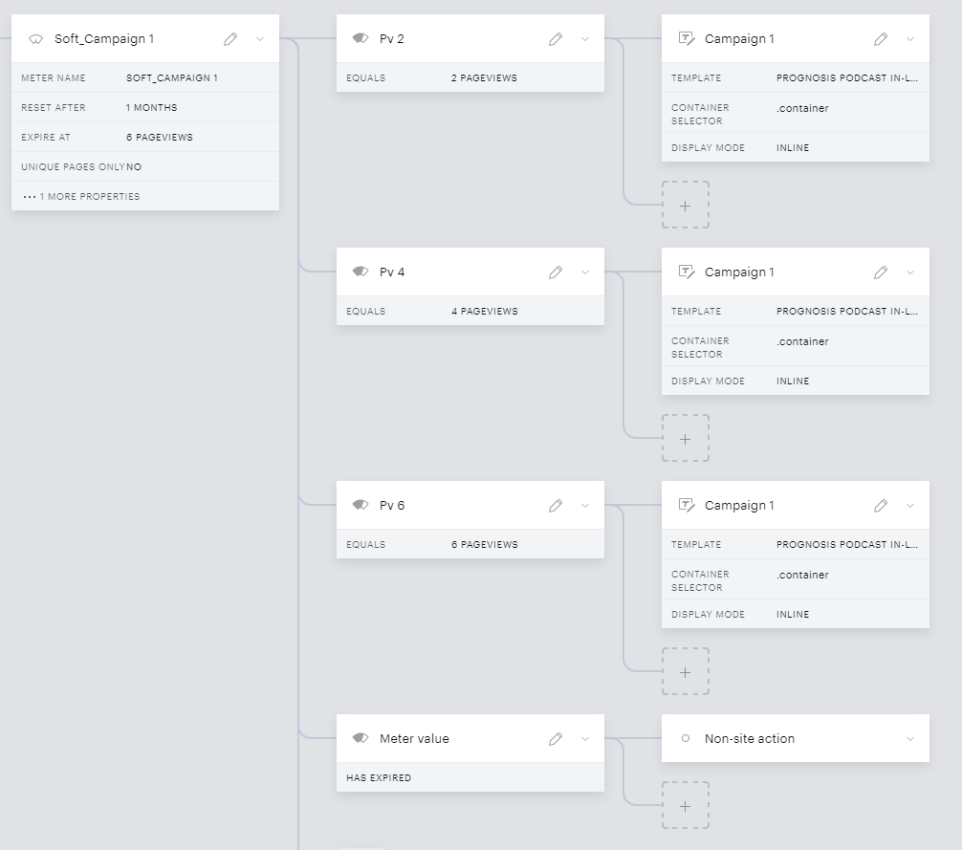Add a node below Pv 2 Campaign 1
The width and height of the screenshot is (962, 850).
[x=685, y=206]
